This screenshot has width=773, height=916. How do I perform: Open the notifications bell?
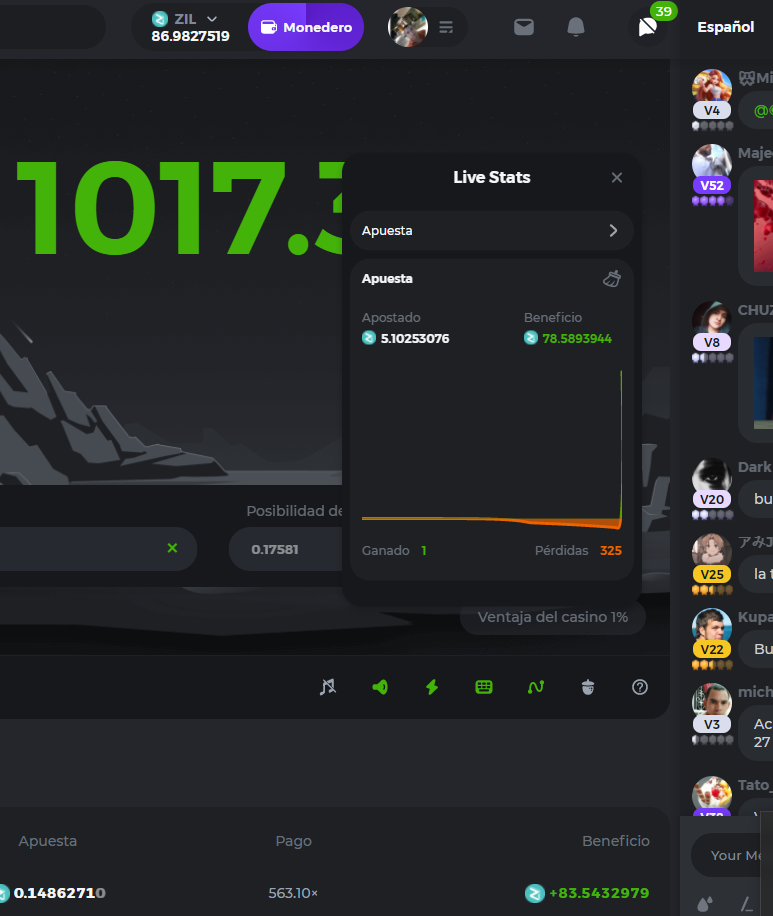pyautogui.click(x=576, y=27)
